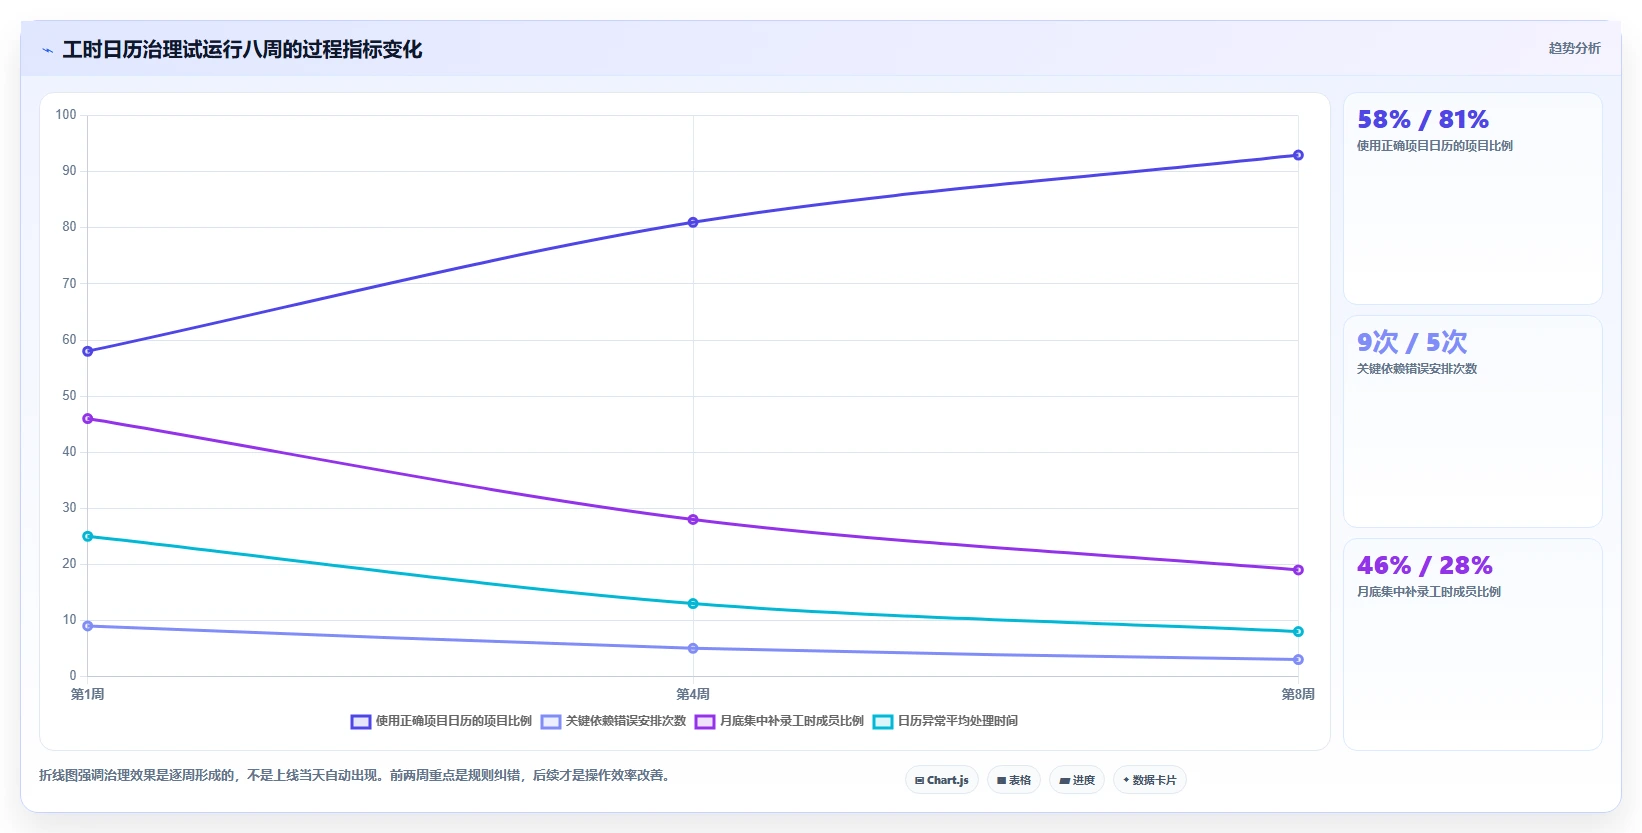Screen dimensions: 1642x833
Task: Select the 第4周 point at value 81
Action: coord(693,222)
